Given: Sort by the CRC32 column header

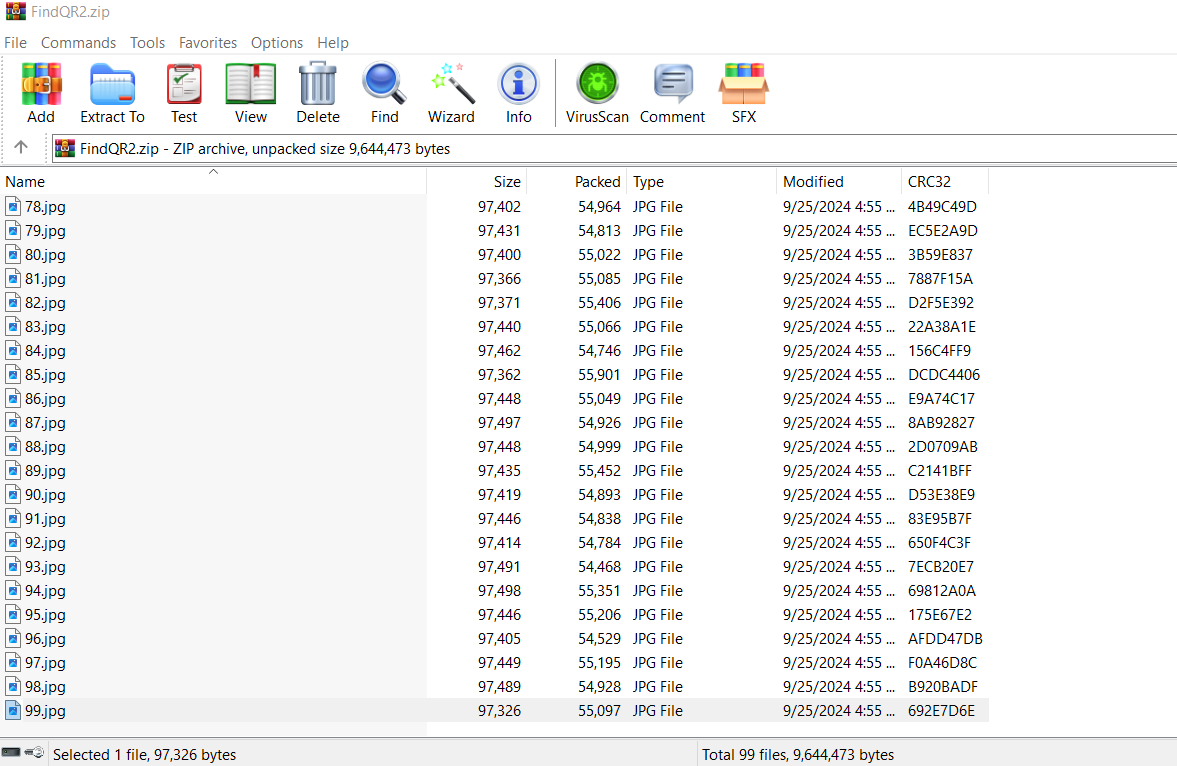Looking at the screenshot, I should click(x=945, y=182).
